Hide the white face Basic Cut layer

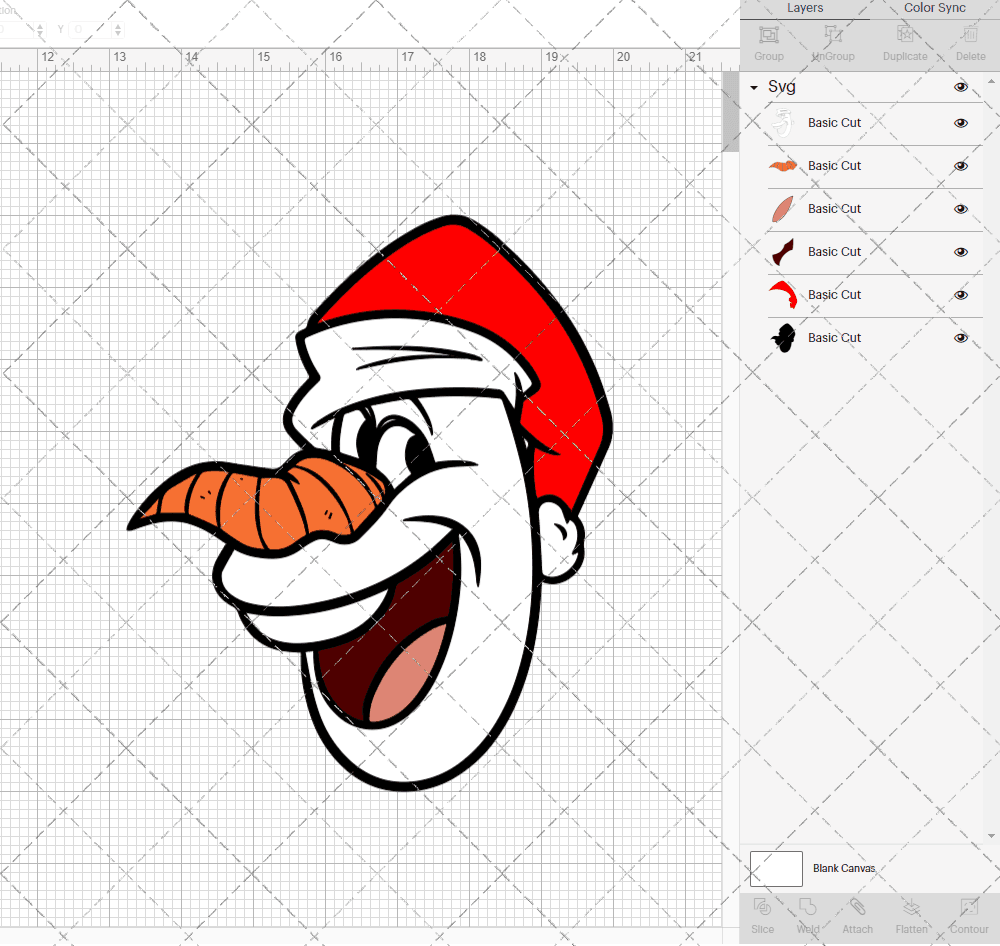pos(960,123)
